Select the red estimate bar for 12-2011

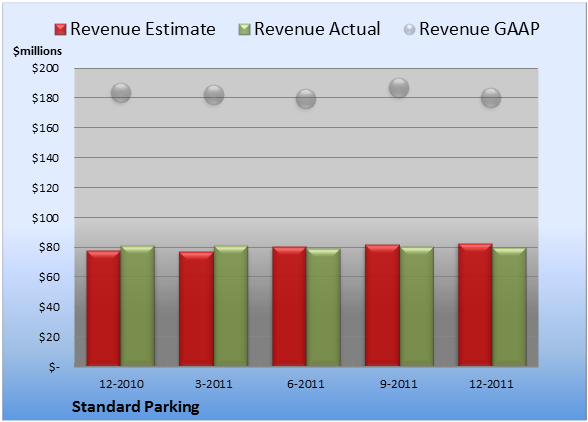tap(475, 305)
